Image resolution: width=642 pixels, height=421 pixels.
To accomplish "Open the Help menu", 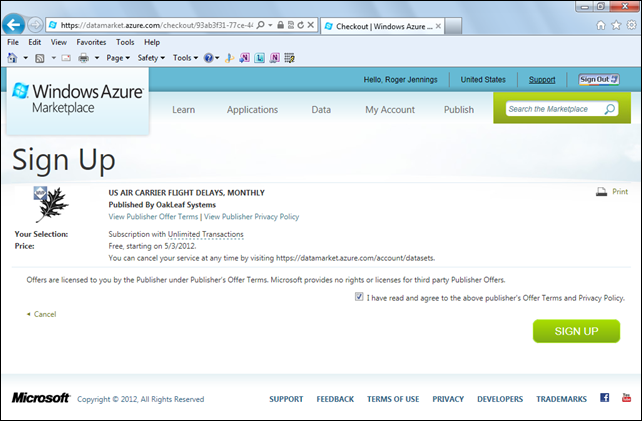I will 151,42.
